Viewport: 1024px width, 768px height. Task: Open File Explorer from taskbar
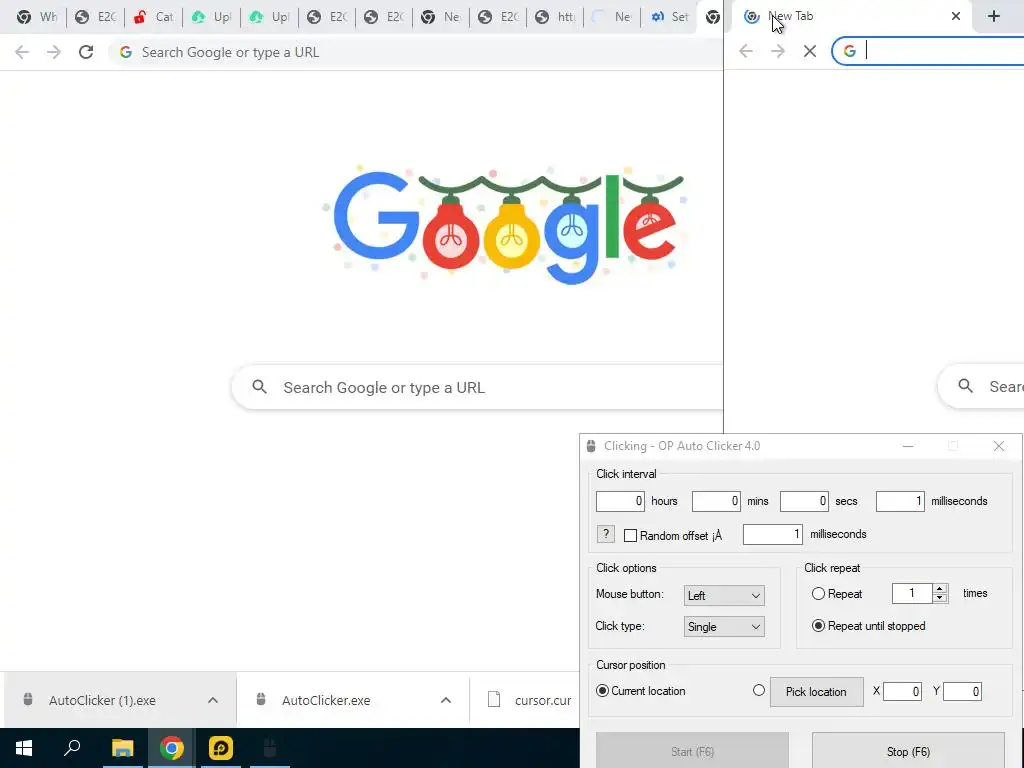[122, 748]
